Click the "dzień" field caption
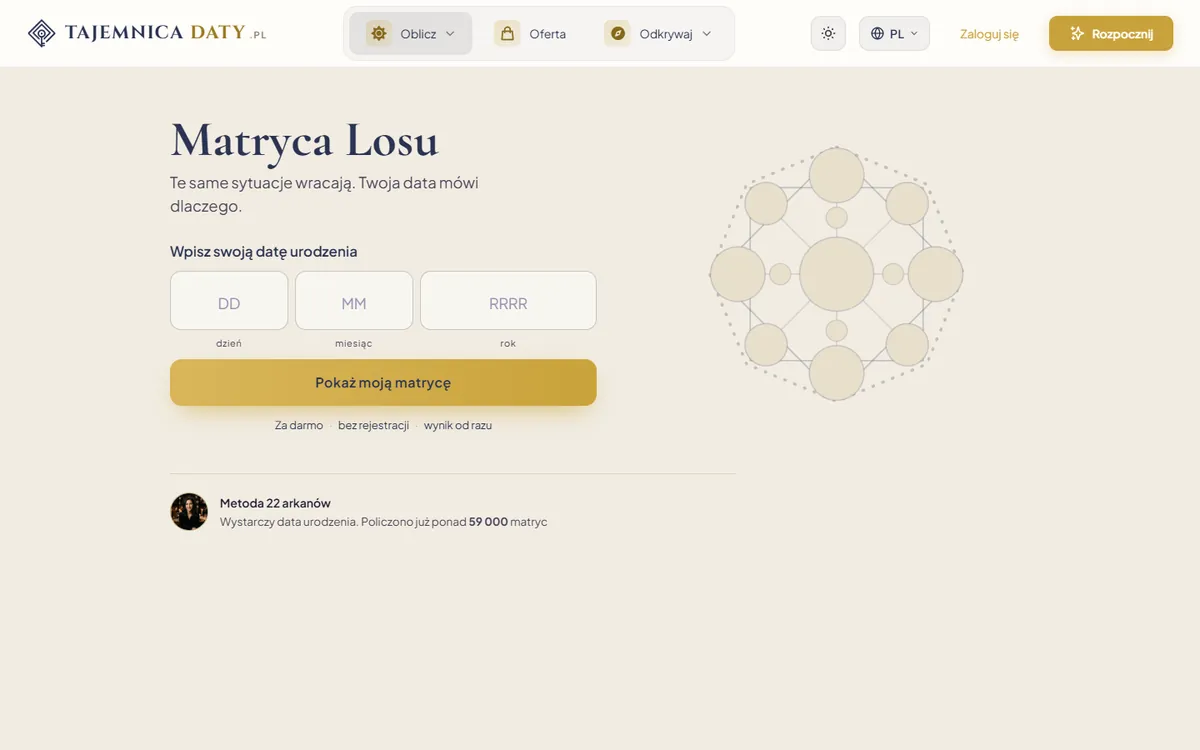Image resolution: width=1200 pixels, height=750 pixels. [x=229, y=343]
